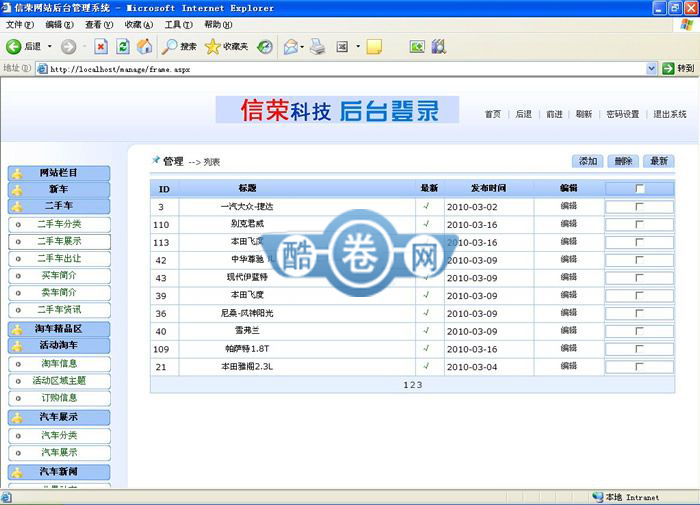Click the 本地 Intranet zone icon
700x505 pixels.
click(x=598, y=497)
